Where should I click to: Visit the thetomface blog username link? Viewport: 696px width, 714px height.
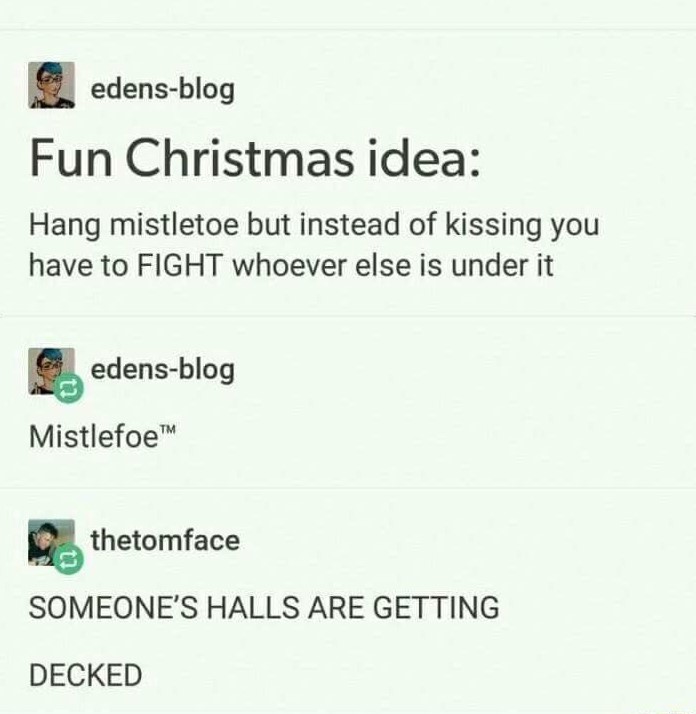click(x=165, y=540)
